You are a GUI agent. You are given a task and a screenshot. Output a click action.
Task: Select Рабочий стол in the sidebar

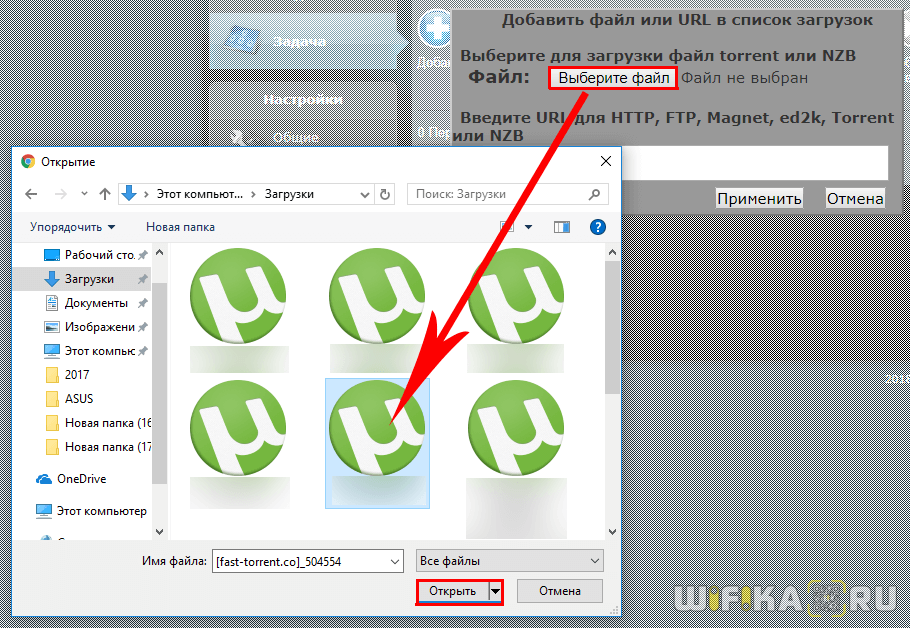[x=96, y=255]
